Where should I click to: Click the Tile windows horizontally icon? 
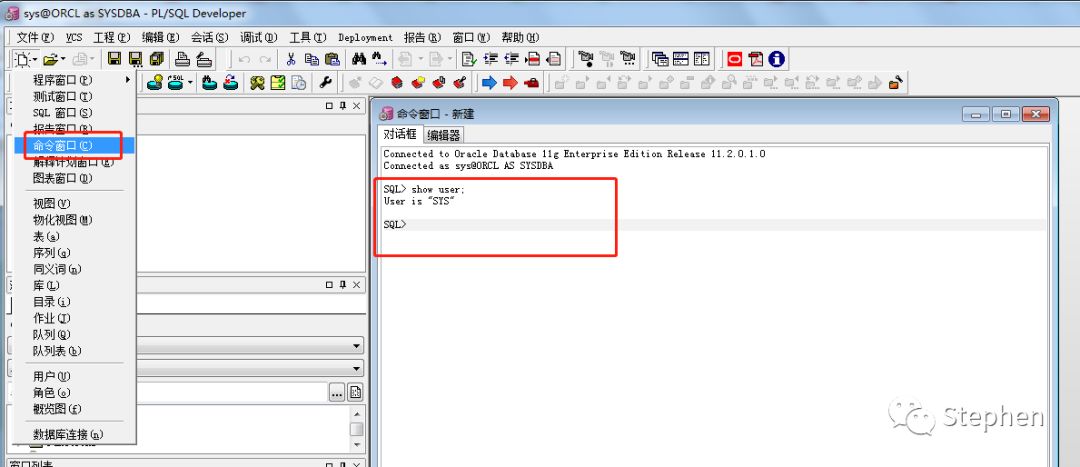coord(681,59)
